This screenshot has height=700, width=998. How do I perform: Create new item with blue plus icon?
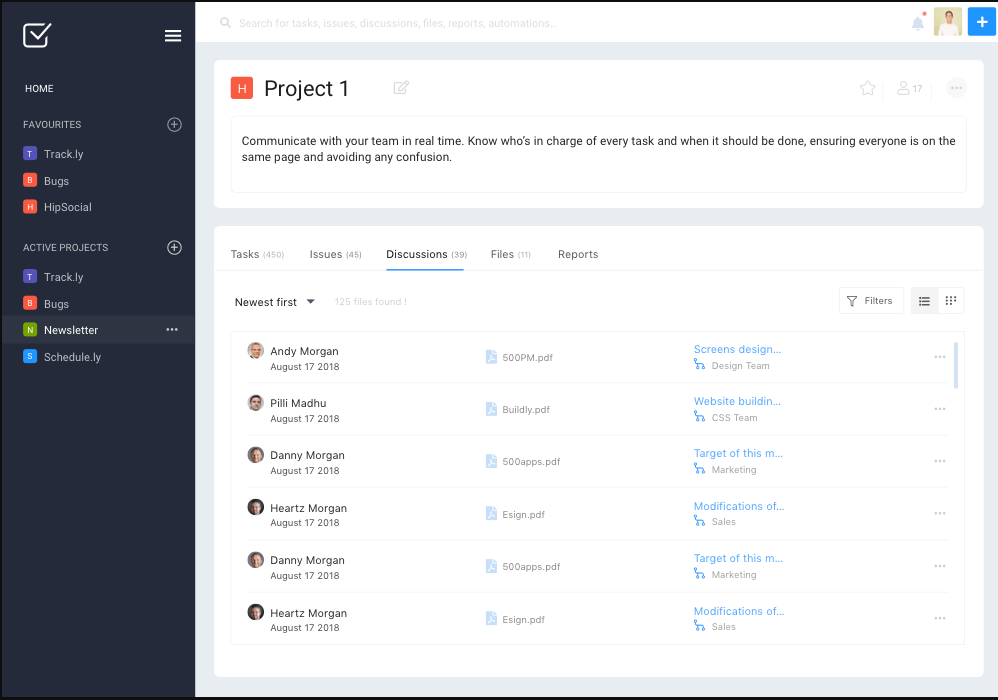click(981, 21)
